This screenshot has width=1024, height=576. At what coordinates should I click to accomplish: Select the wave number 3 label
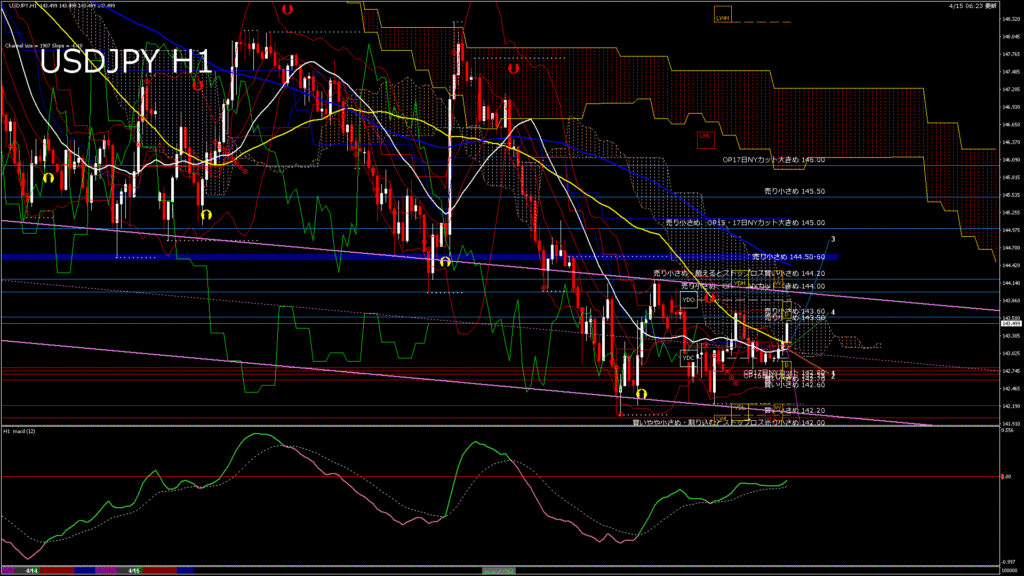click(x=833, y=239)
